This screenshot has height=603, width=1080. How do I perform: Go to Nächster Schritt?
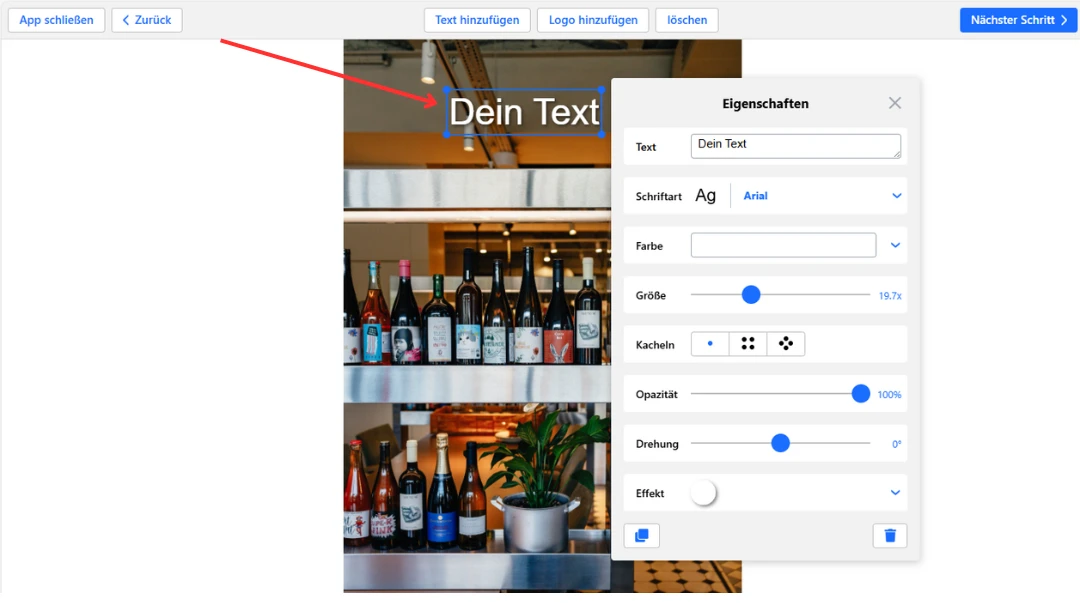pos(1018,20)
